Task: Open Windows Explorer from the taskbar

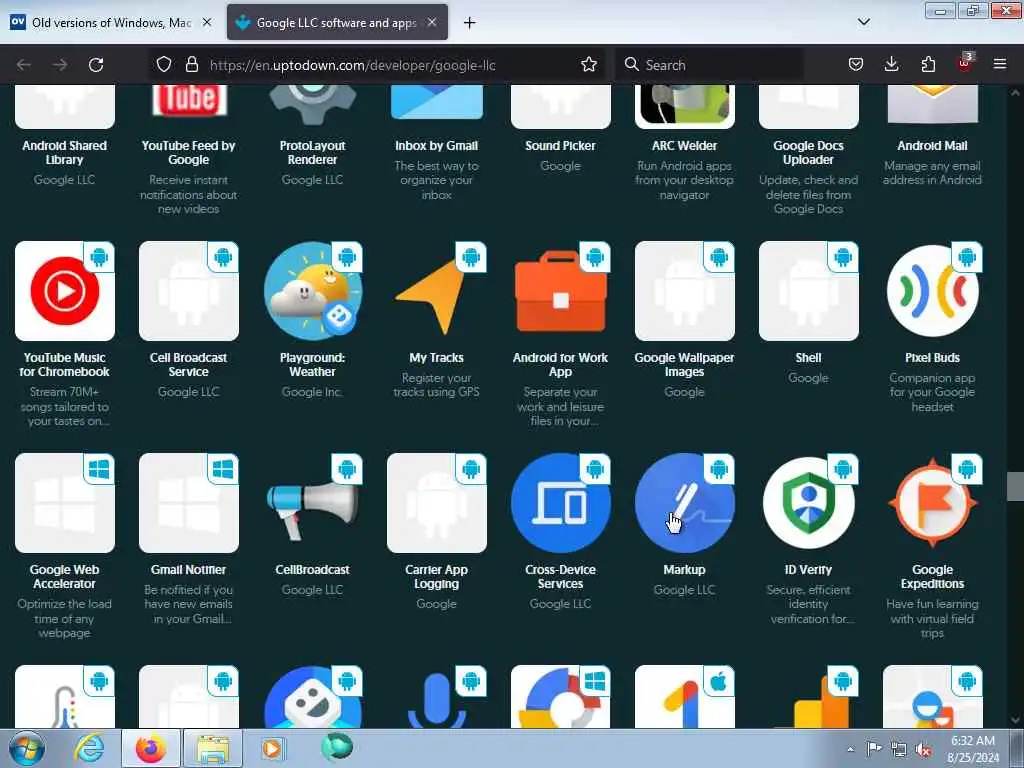Action: click(213, 748)
